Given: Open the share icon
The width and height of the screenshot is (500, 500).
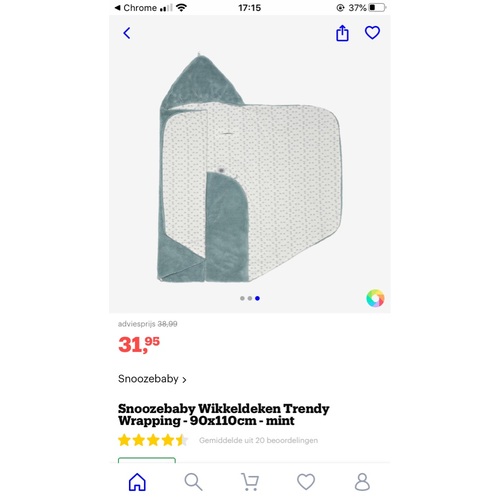Looking at the screenshot, I should coord(342,33).
